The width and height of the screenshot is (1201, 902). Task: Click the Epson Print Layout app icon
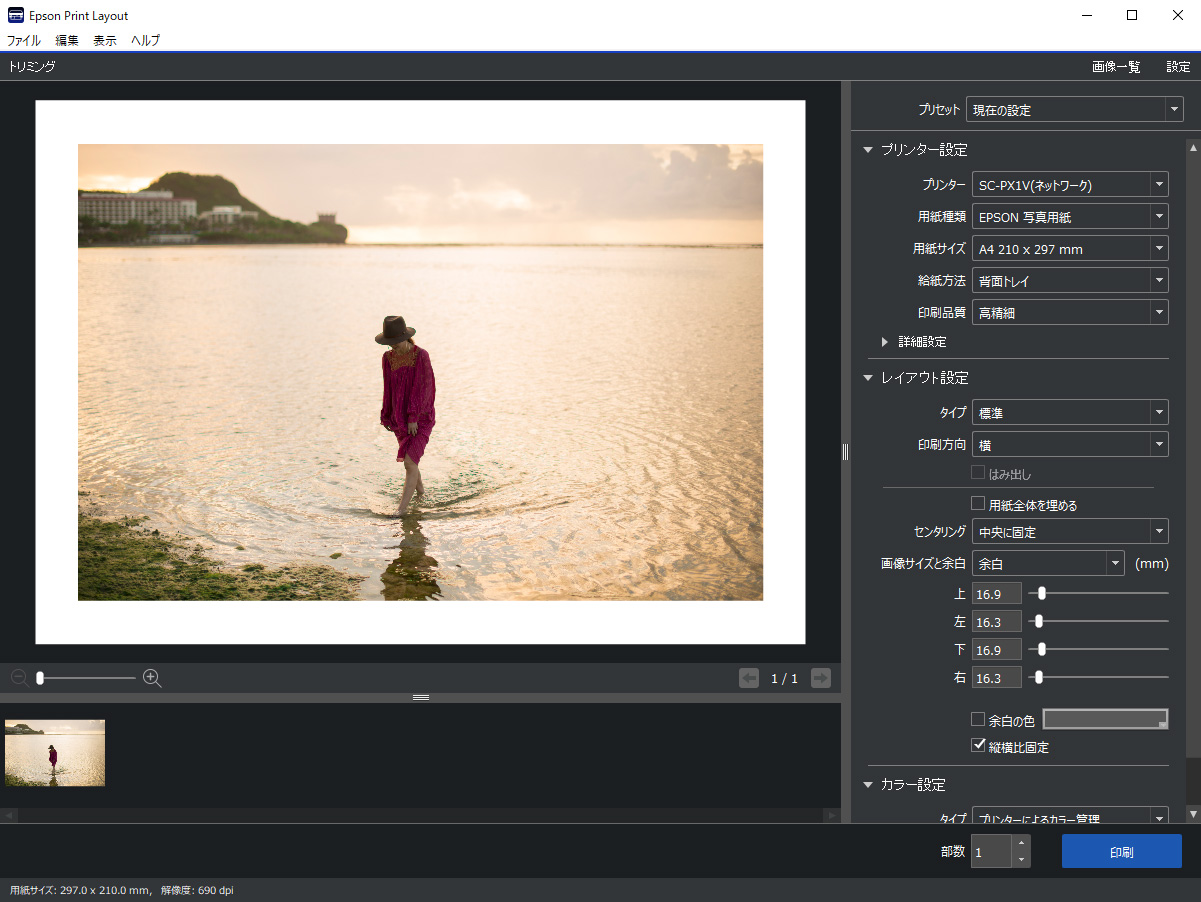tap(16, 15)
